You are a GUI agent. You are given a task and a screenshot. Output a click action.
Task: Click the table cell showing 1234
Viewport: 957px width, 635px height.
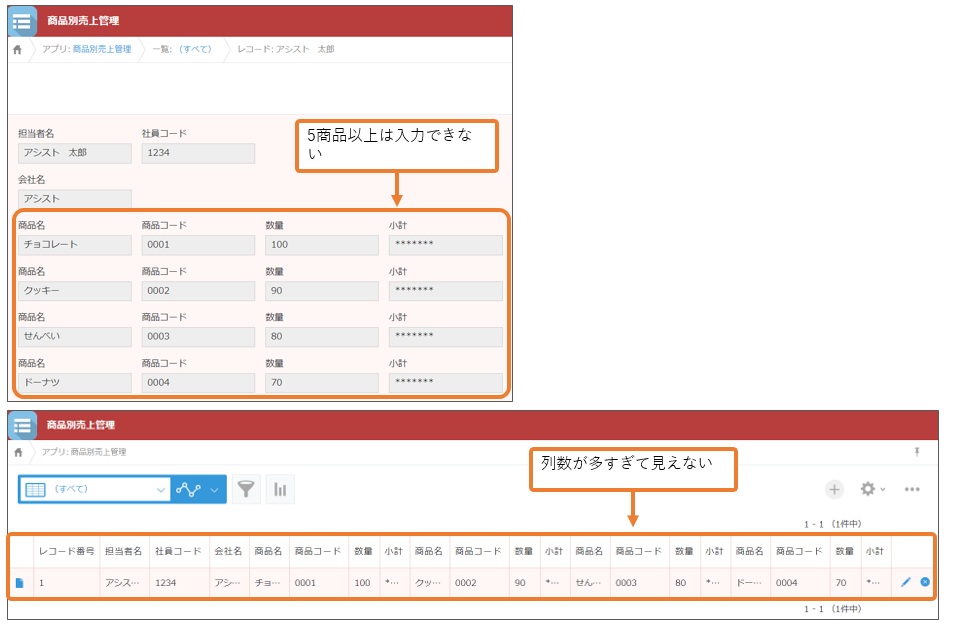point(178,583)
